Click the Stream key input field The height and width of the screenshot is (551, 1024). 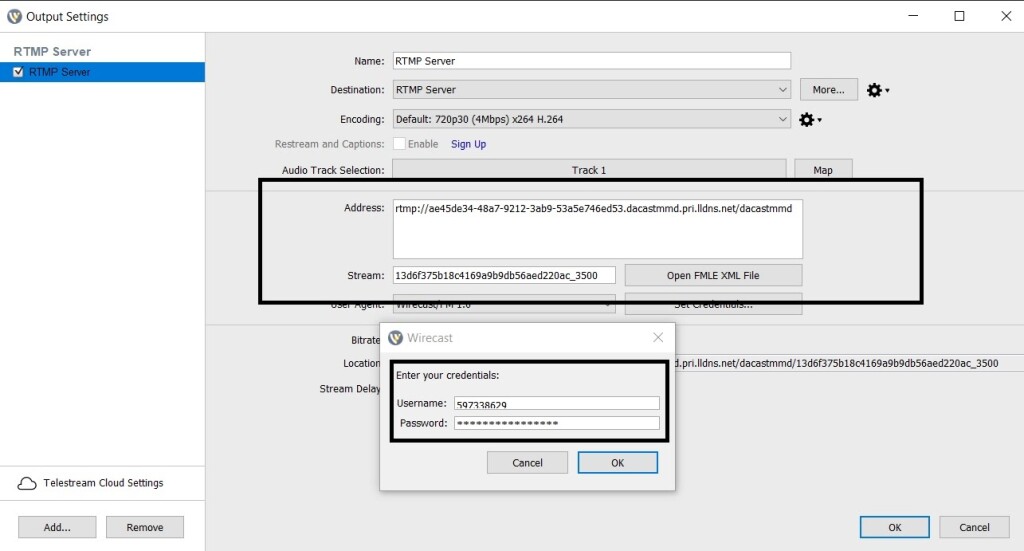[504, 276]
